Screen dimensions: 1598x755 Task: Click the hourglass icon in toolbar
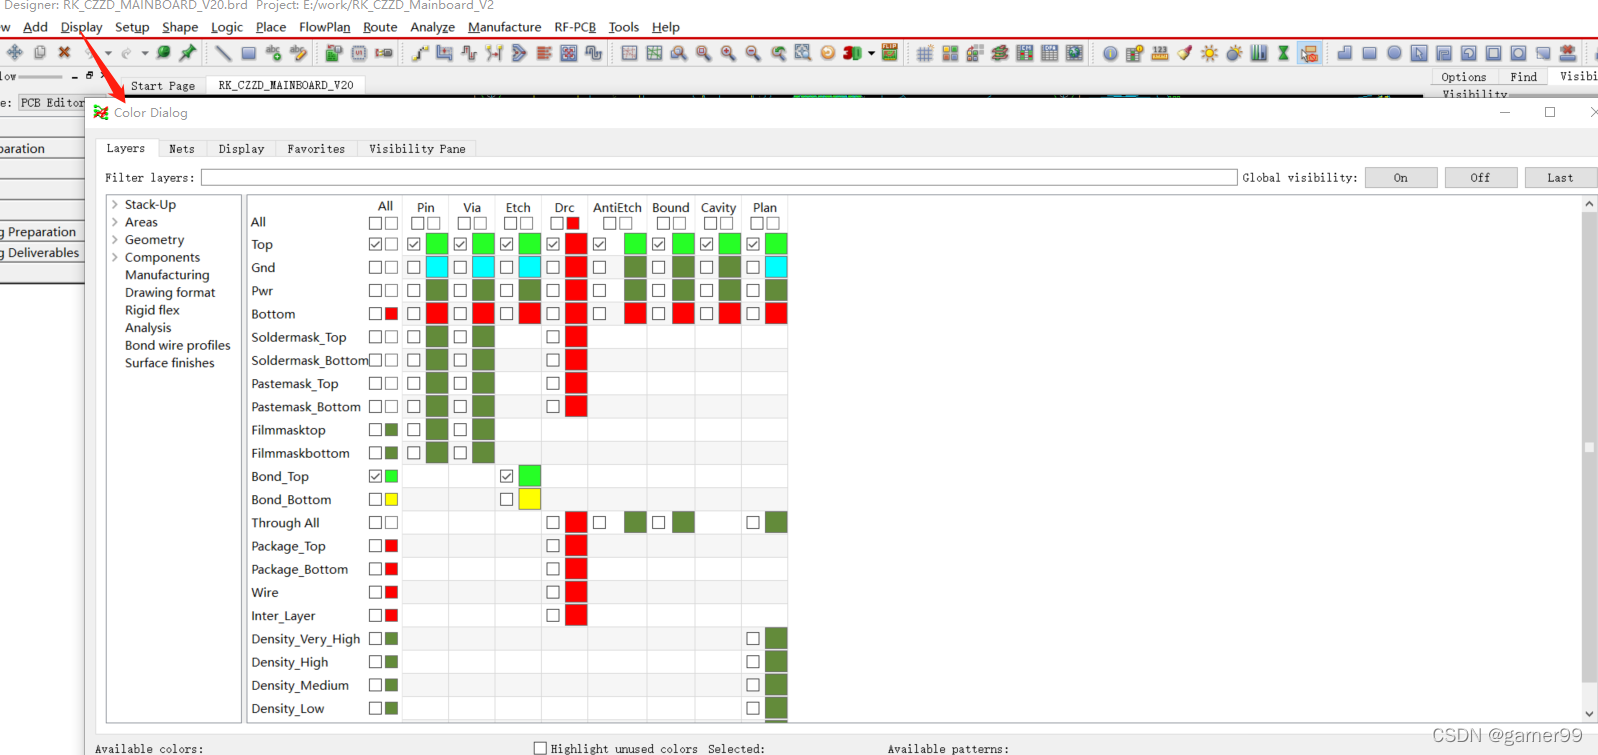pos(1283,53)
